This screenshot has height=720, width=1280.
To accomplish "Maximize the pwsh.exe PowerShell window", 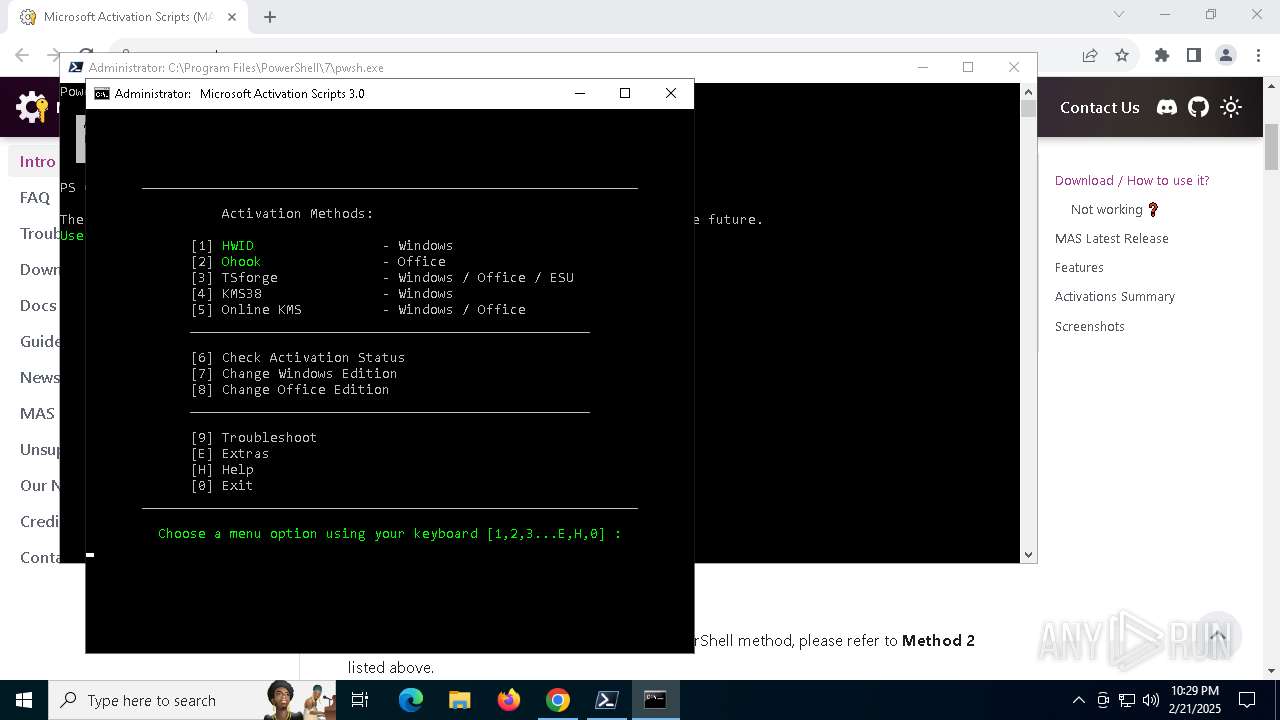I will tap(967, 67).
